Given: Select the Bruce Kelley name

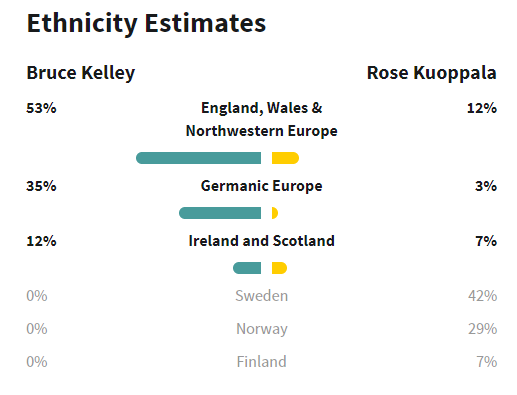Looking at the screenshot, I should (x=81, y=73).
